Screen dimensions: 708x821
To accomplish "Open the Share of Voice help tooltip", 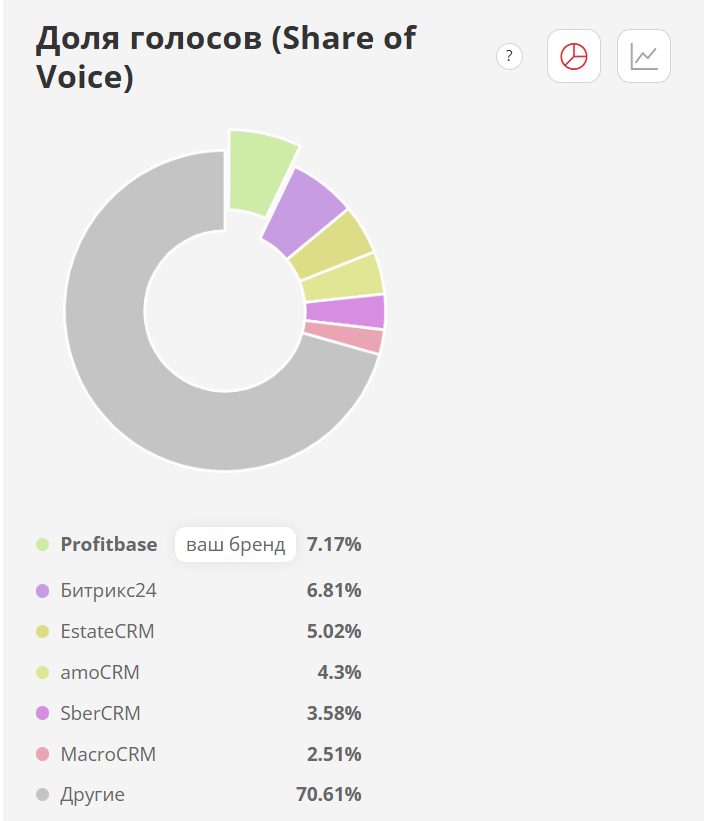I will click(509, 57).
